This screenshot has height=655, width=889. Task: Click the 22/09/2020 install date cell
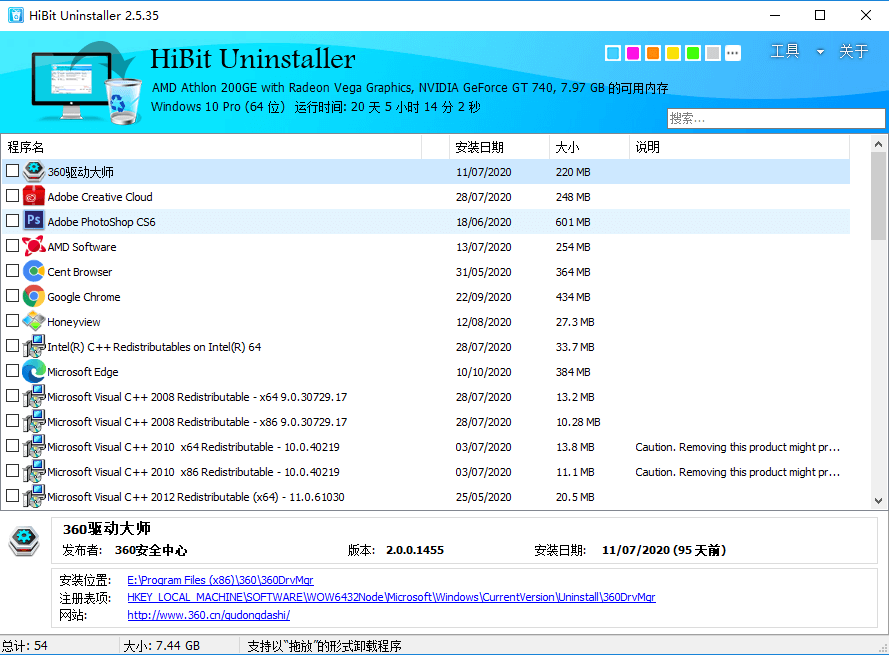click(x=484, y=297)
